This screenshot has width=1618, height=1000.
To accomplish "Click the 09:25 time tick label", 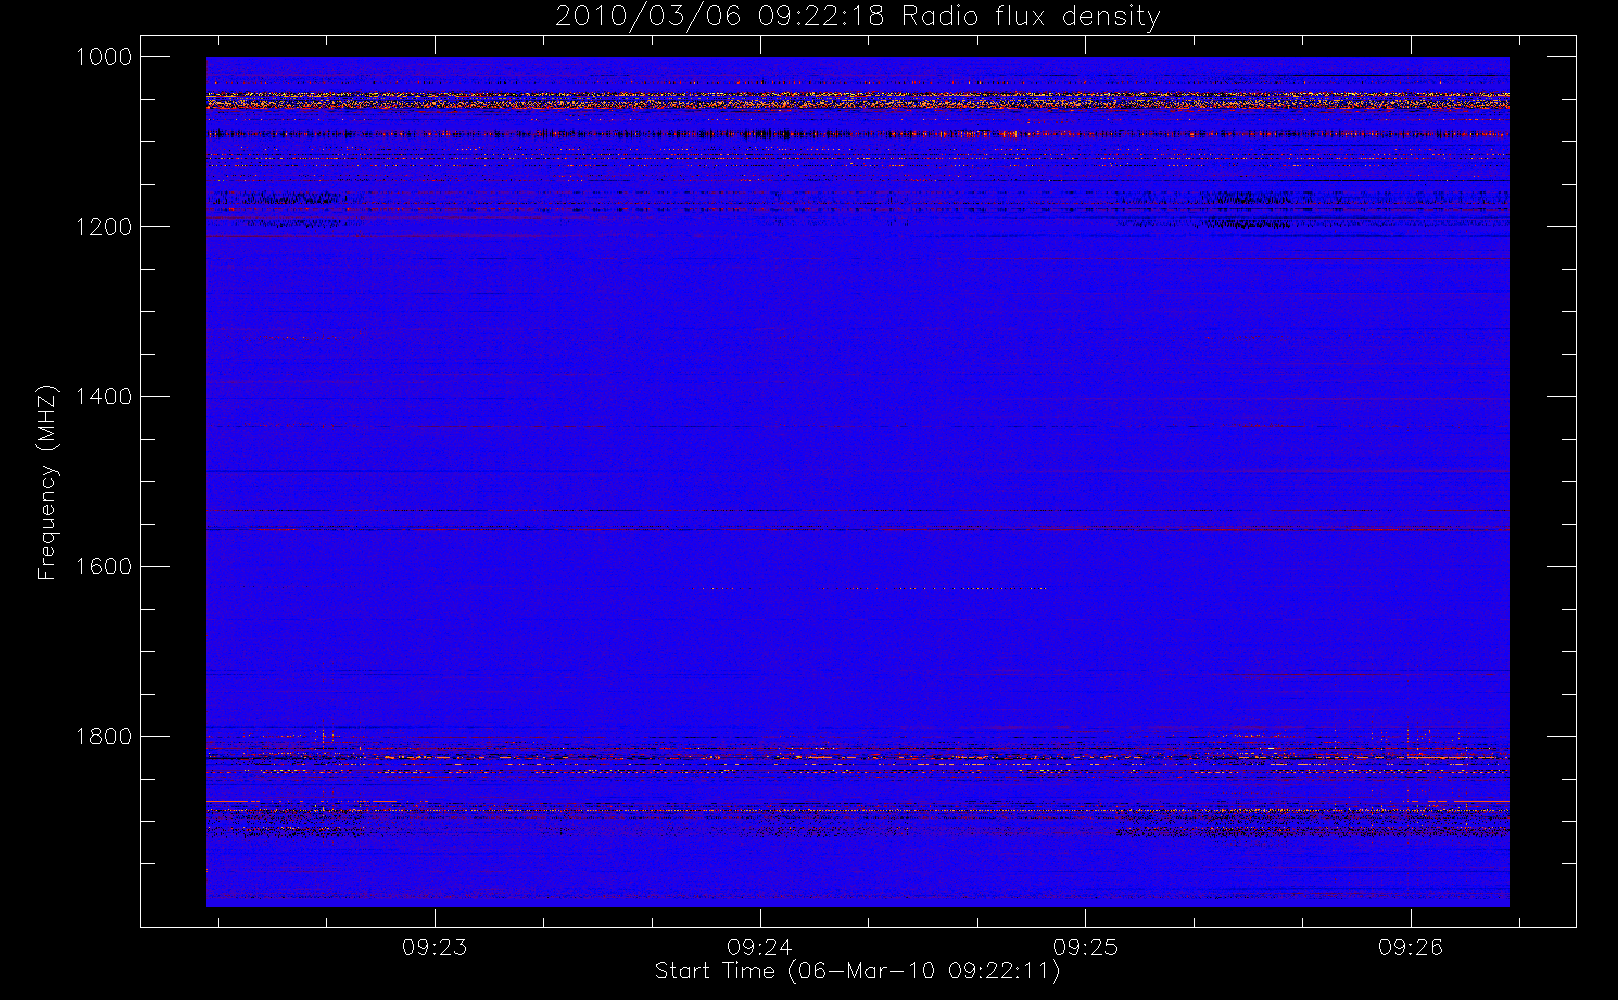I will click(x=1085, y=947).
